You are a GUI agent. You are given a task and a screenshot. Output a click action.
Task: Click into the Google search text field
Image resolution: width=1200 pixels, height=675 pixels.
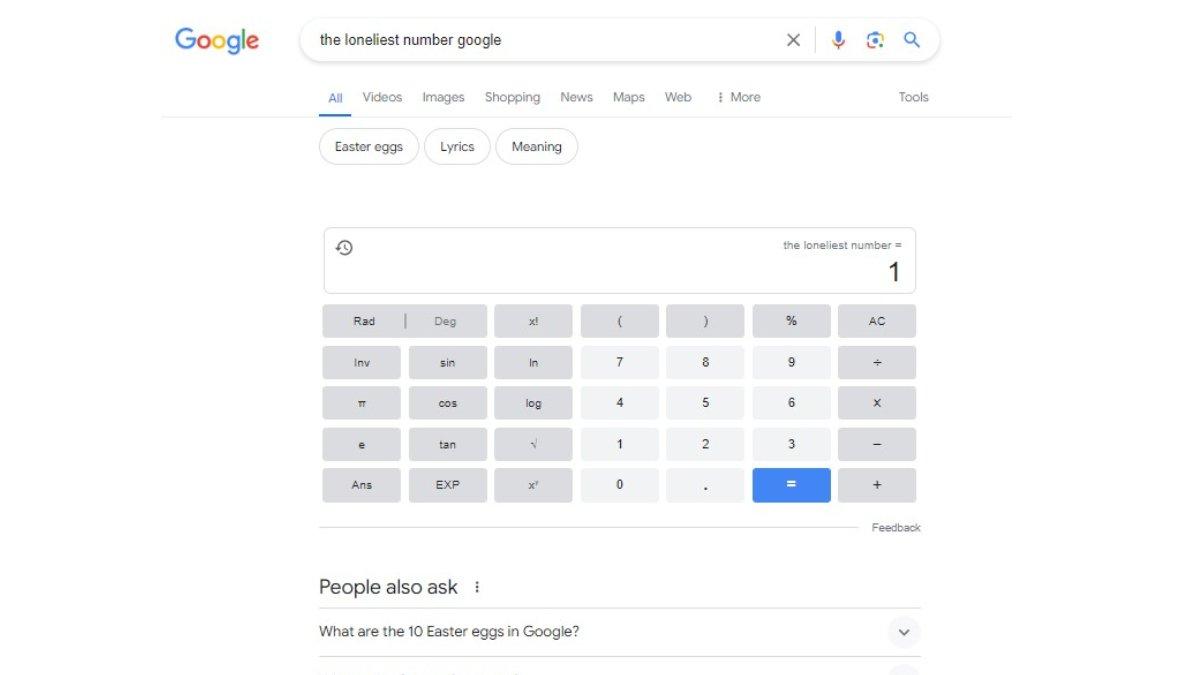coord(540,40)
